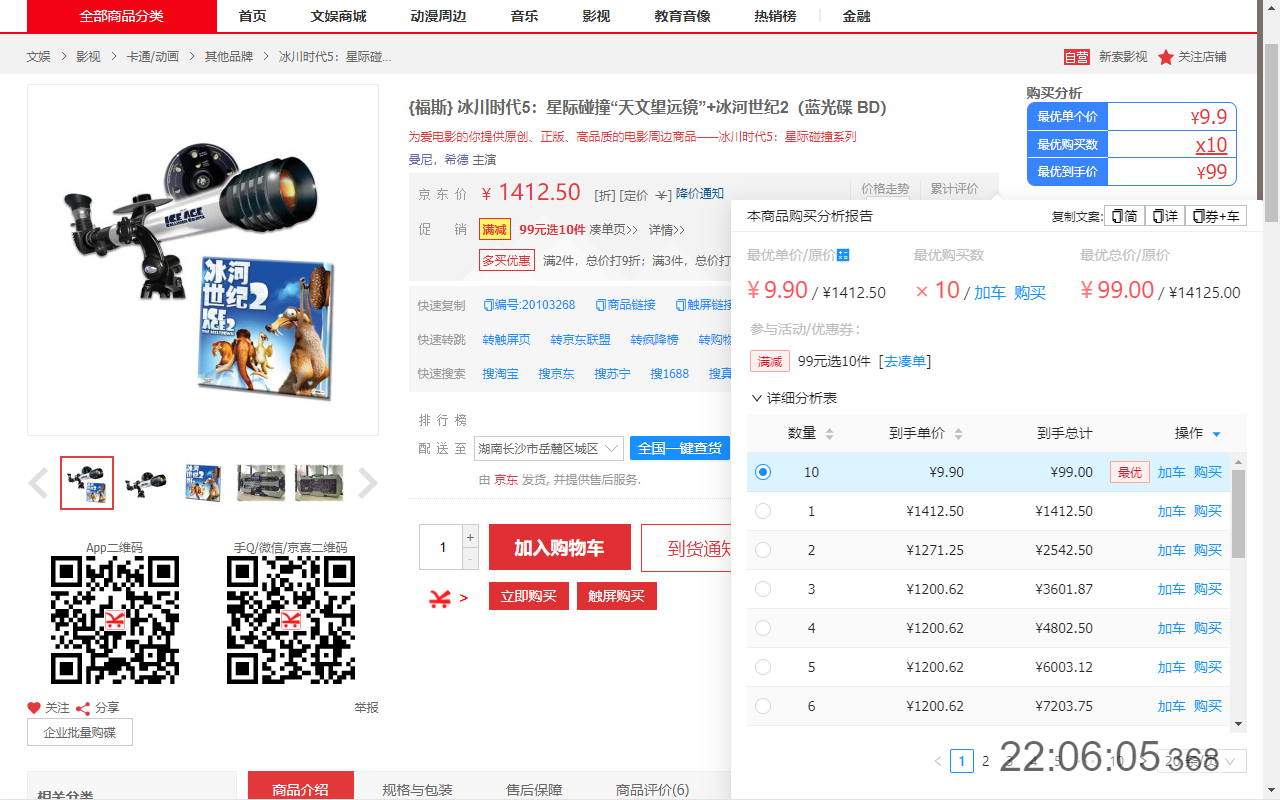Click the 加入购物车 button
Image resolution: width=1280 pixels, height=800 pixels.
pyautogui.click(x=559, y=547)
